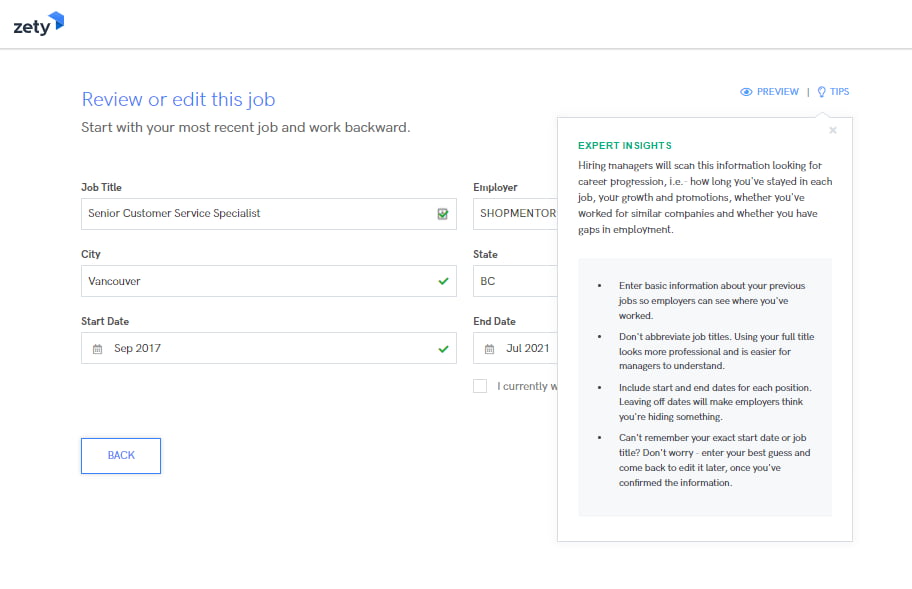Viewport: 912px width, 589px height.
Task: Click the green check icon in Job Title
Action: 443,214
